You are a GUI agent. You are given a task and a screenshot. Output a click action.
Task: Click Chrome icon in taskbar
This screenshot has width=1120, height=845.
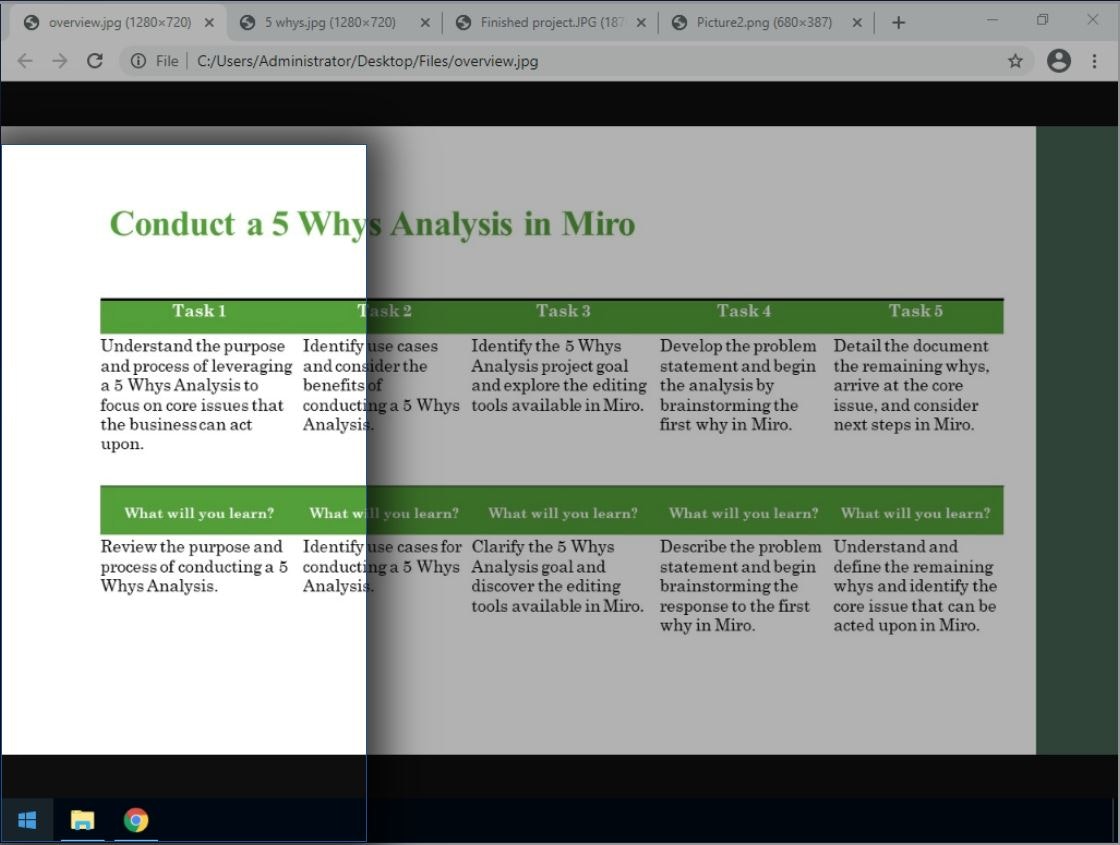coord(136,820)
